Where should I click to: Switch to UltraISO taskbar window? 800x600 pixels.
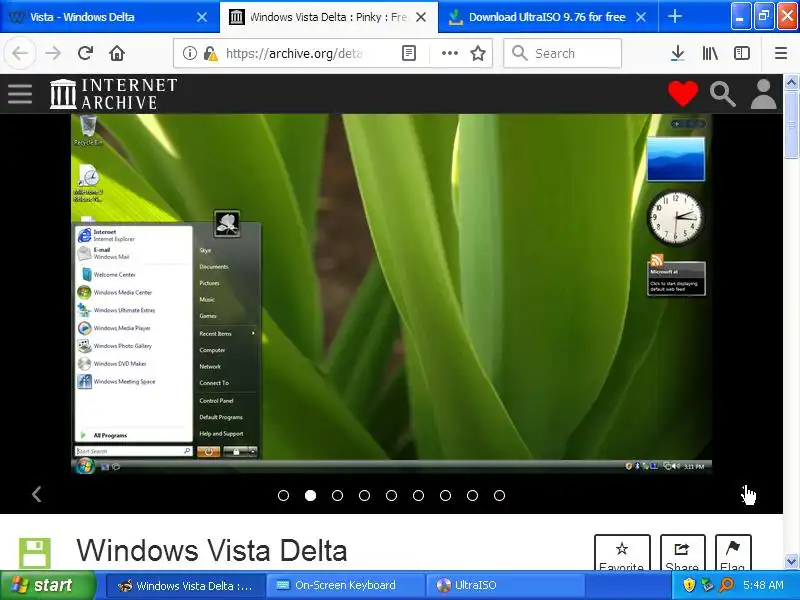point(505,586)
